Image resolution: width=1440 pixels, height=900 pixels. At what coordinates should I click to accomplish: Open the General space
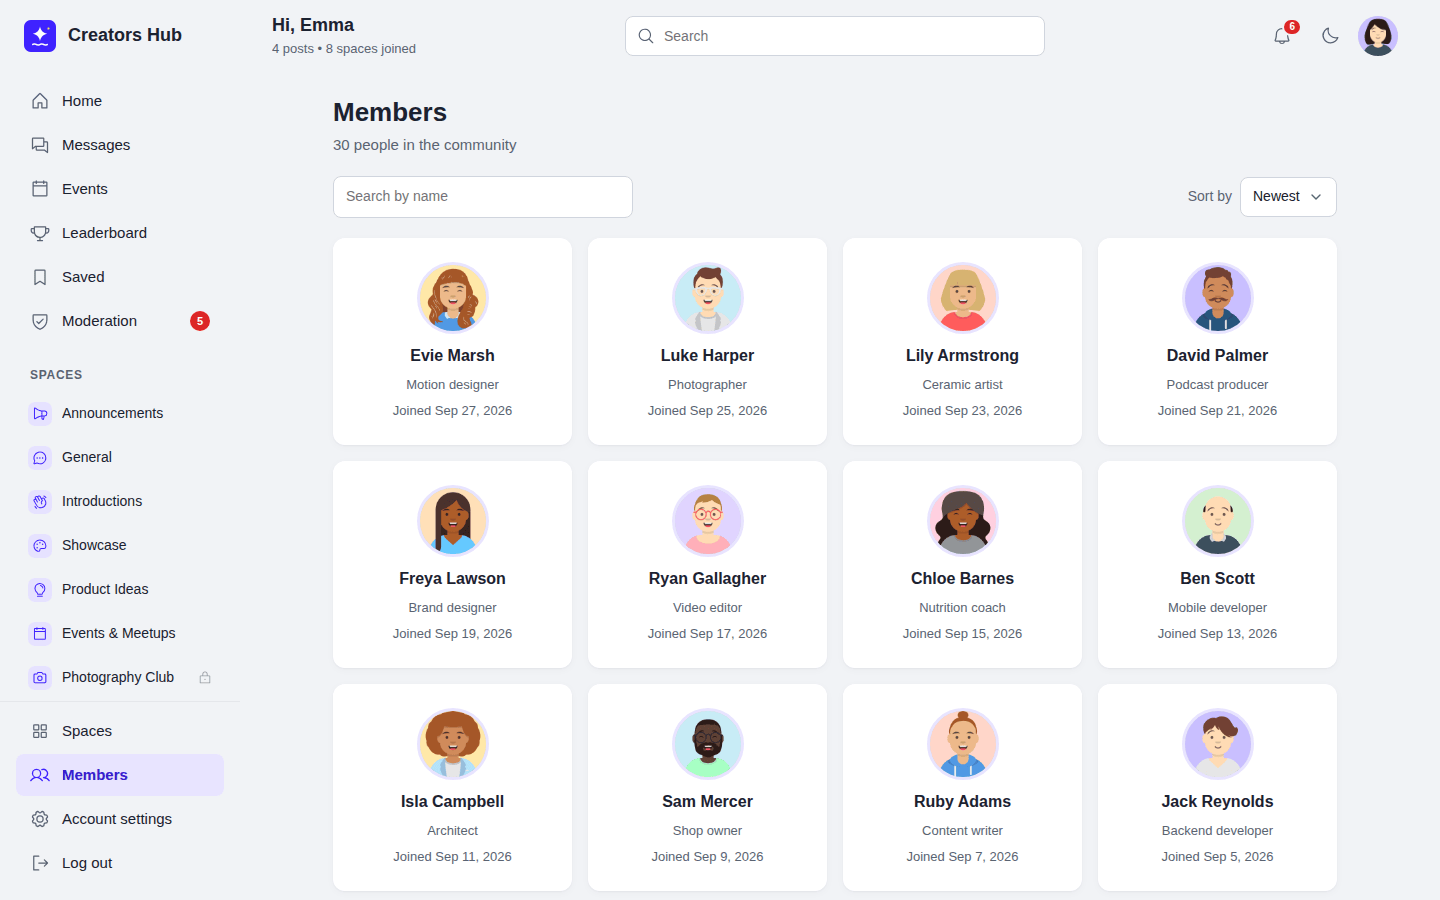pyautogui.click(x=120, y=457)
